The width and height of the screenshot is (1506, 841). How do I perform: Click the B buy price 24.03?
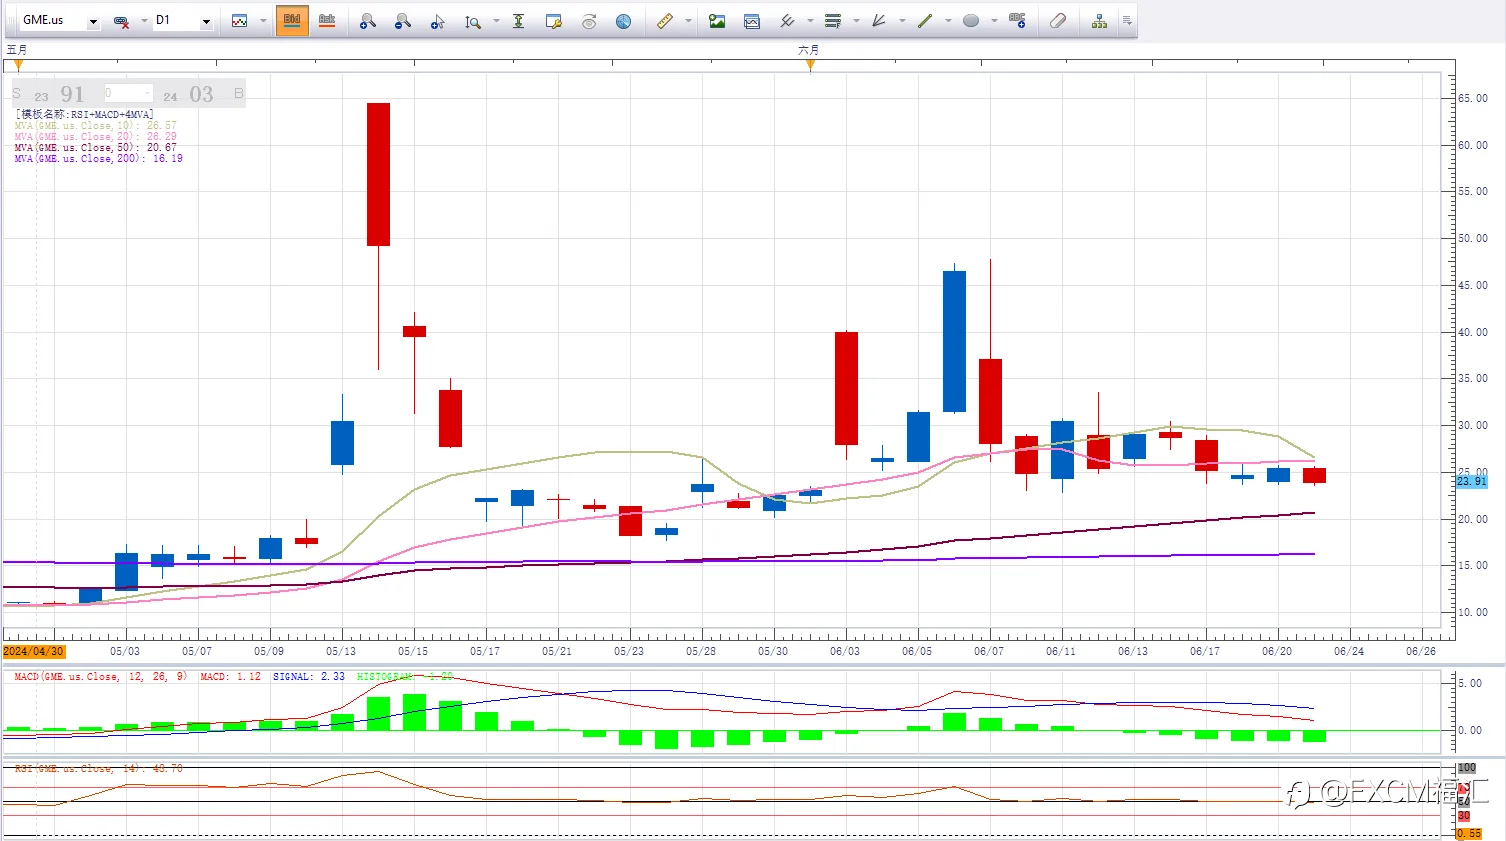(x=202, y=94)
